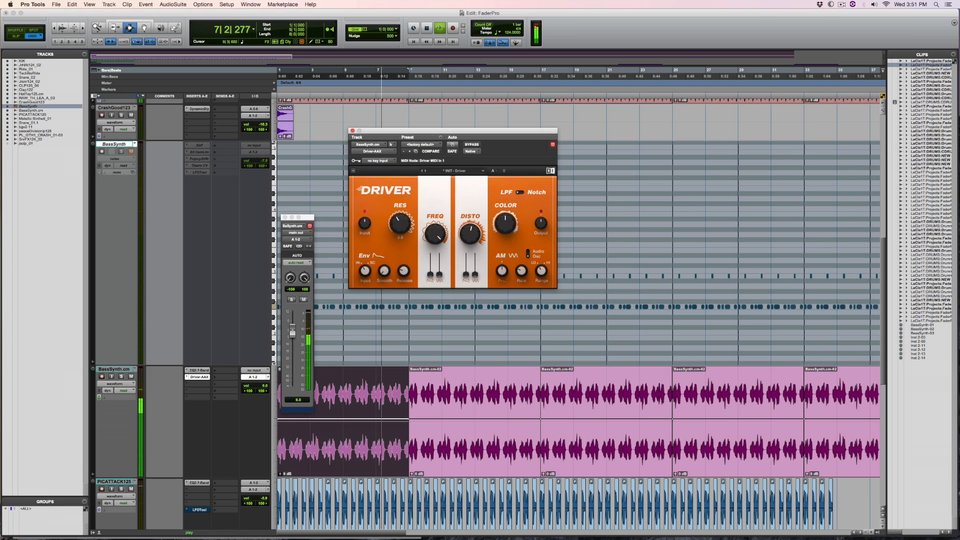
Task: Click the Driver-AAX insert on BassSynth.cm track
Action: [198, 377]
